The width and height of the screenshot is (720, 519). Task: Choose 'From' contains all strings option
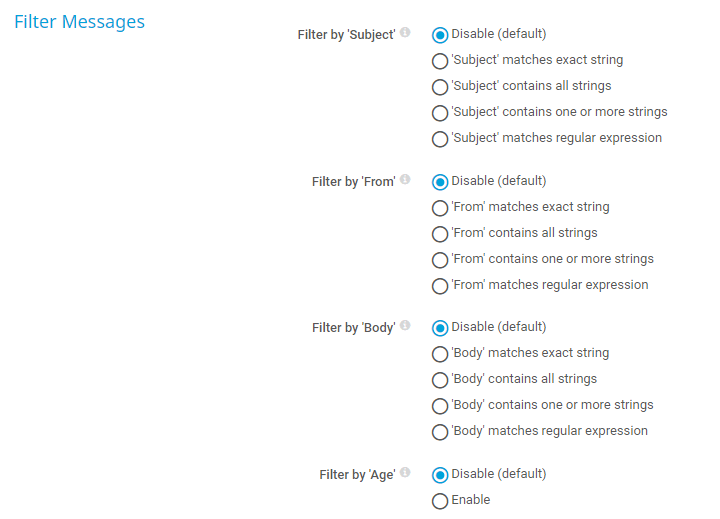pyautogui.click(x=440, y=234)
